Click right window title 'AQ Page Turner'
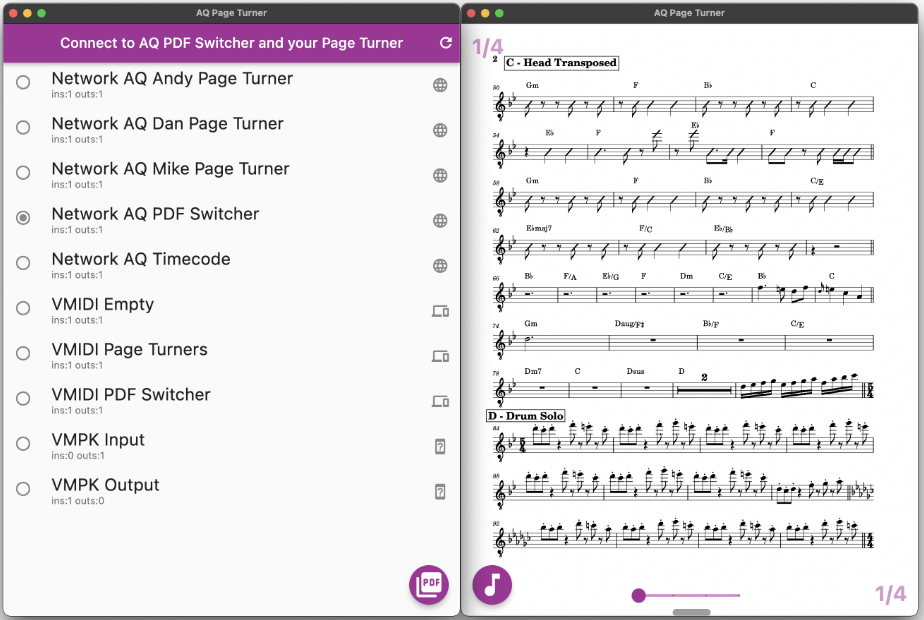Image resolution: width=924 pixels, height=620 pixels. click(689, 13)
